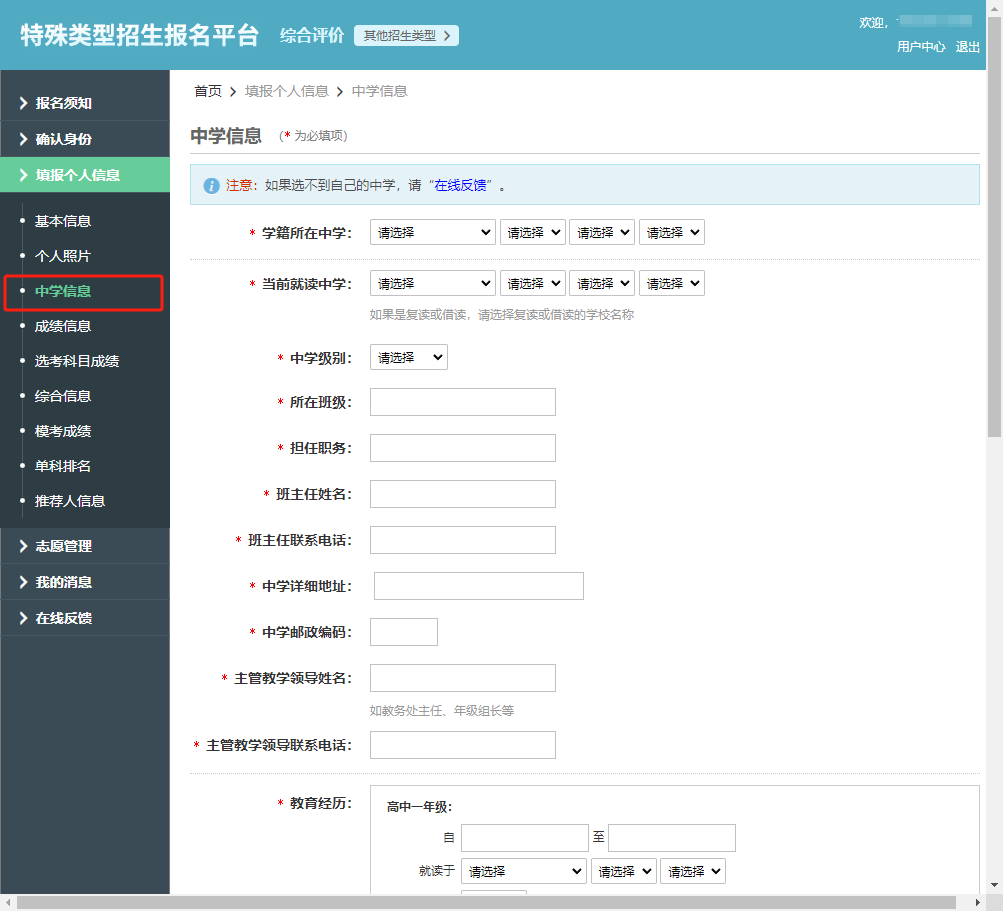Click 退出 to log out
This screenshot has height=911, width=1003.
pyautogui.click(x=967, y=47)
